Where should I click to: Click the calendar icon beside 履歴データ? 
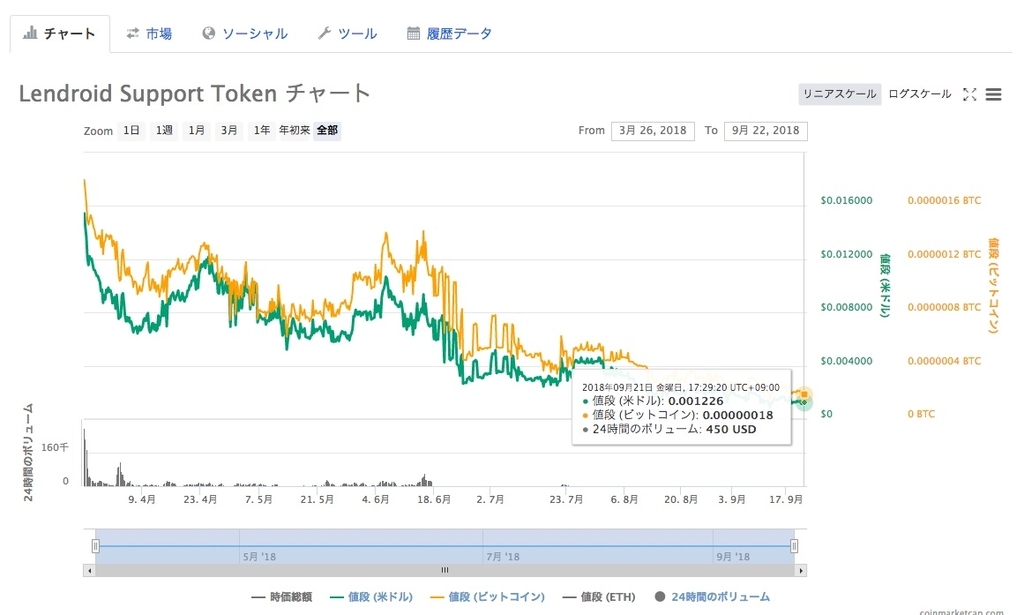point(413,33)
